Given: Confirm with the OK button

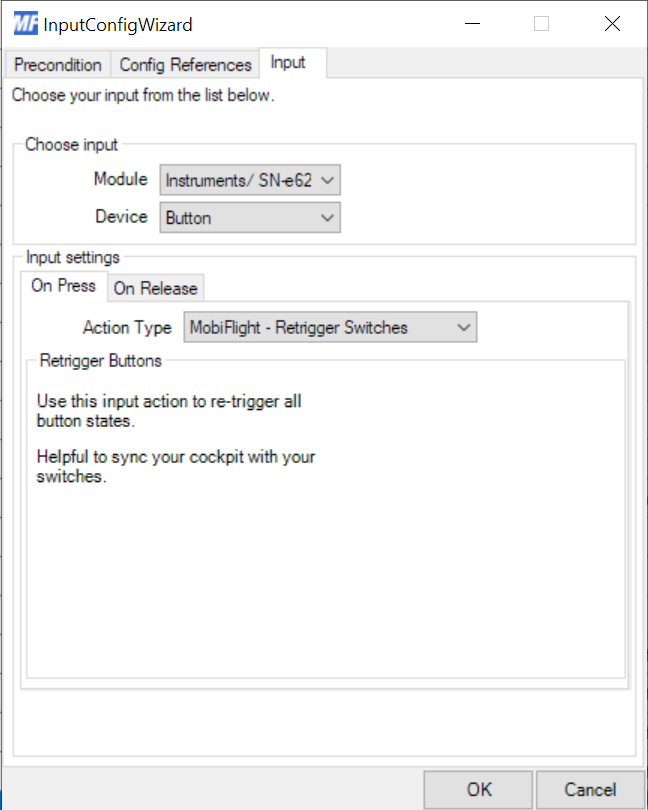Looking at the screenshot, I should [x=479, y=789].
